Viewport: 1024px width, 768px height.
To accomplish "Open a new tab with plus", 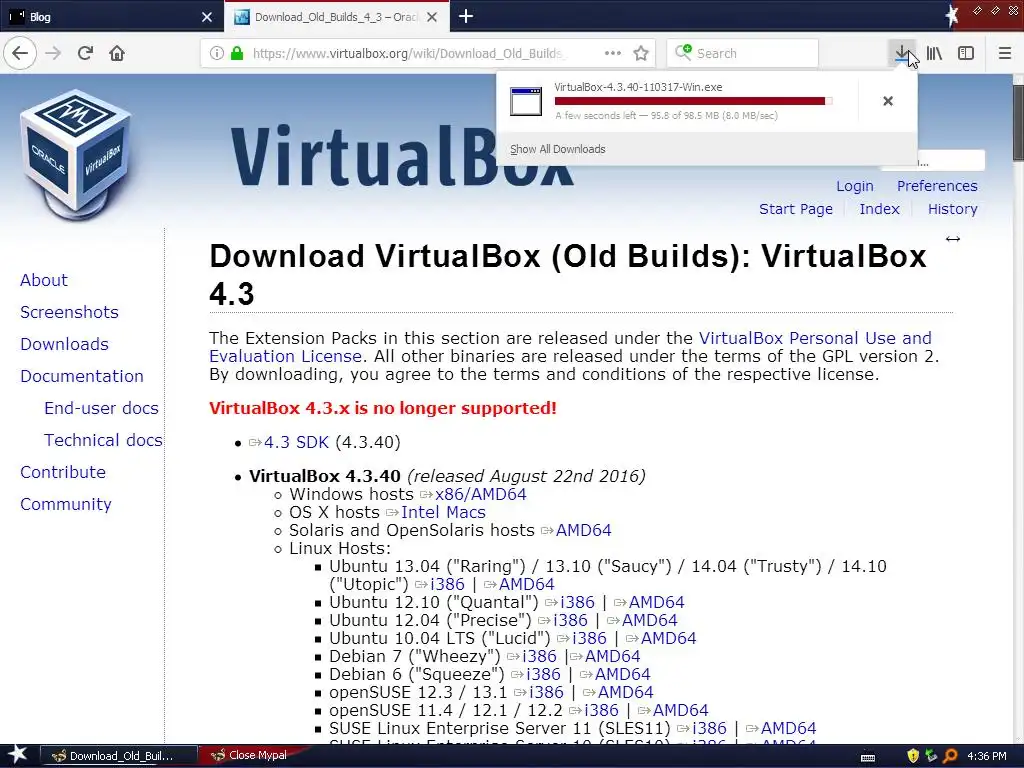I will [466, 16].
